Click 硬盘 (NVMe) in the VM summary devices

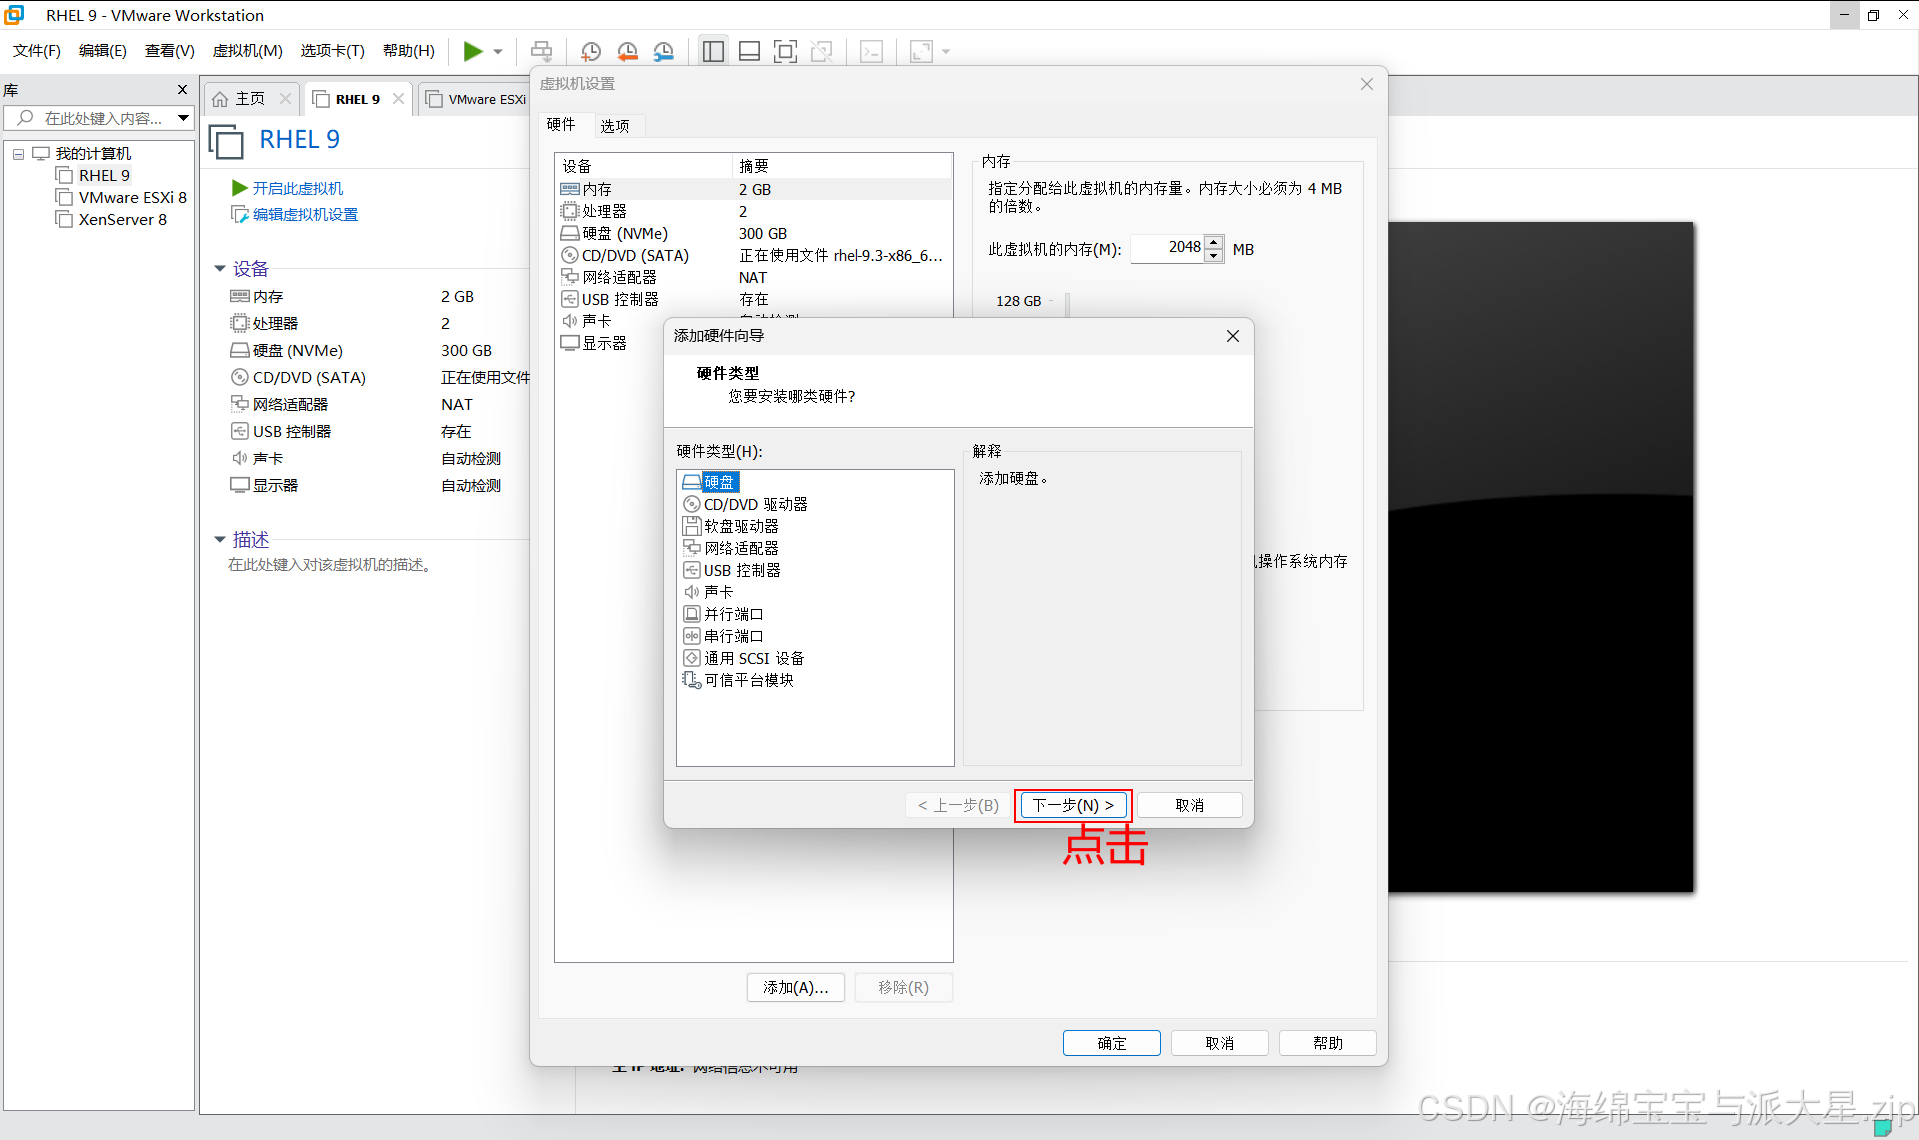(x=297, y=351)
